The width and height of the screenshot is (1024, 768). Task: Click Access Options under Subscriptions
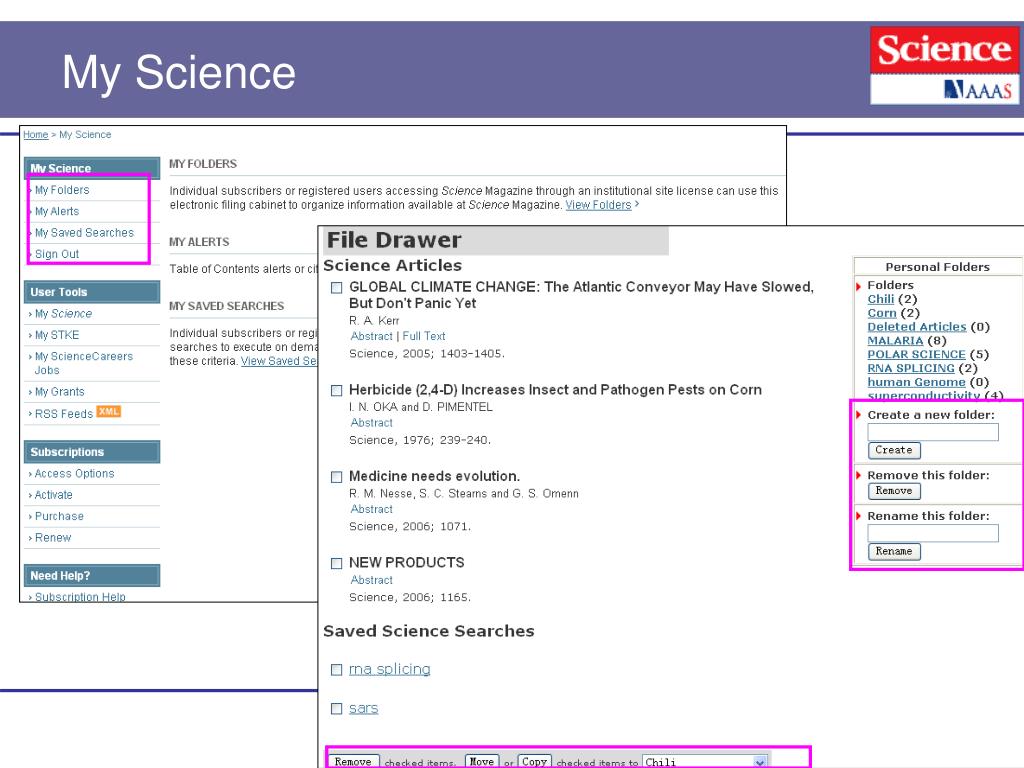point(74,473)
